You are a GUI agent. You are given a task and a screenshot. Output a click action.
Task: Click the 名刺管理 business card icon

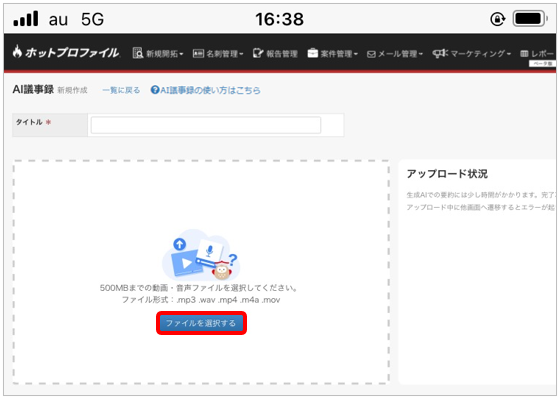[x=198, y=53]
